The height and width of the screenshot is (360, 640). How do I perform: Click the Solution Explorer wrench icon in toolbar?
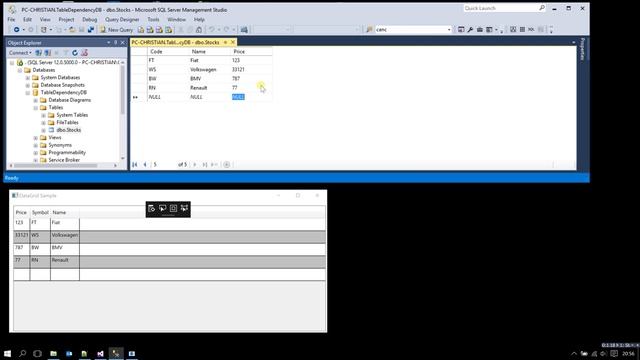tap(470, 29)
